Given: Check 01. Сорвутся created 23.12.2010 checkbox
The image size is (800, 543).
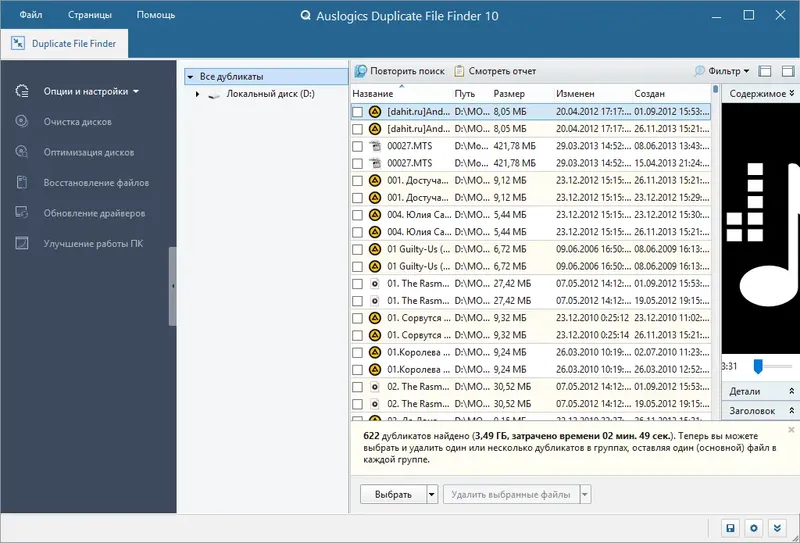Looking at the screenshot, I should pos(358,318).
